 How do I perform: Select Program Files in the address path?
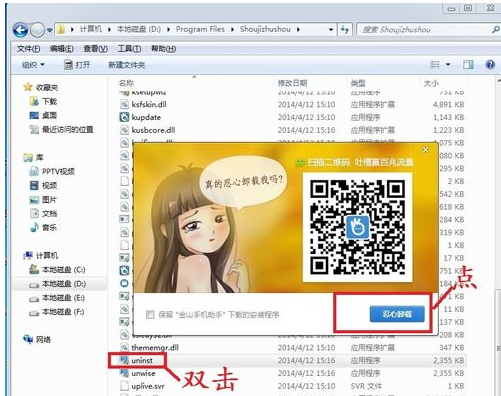[200, 29]
